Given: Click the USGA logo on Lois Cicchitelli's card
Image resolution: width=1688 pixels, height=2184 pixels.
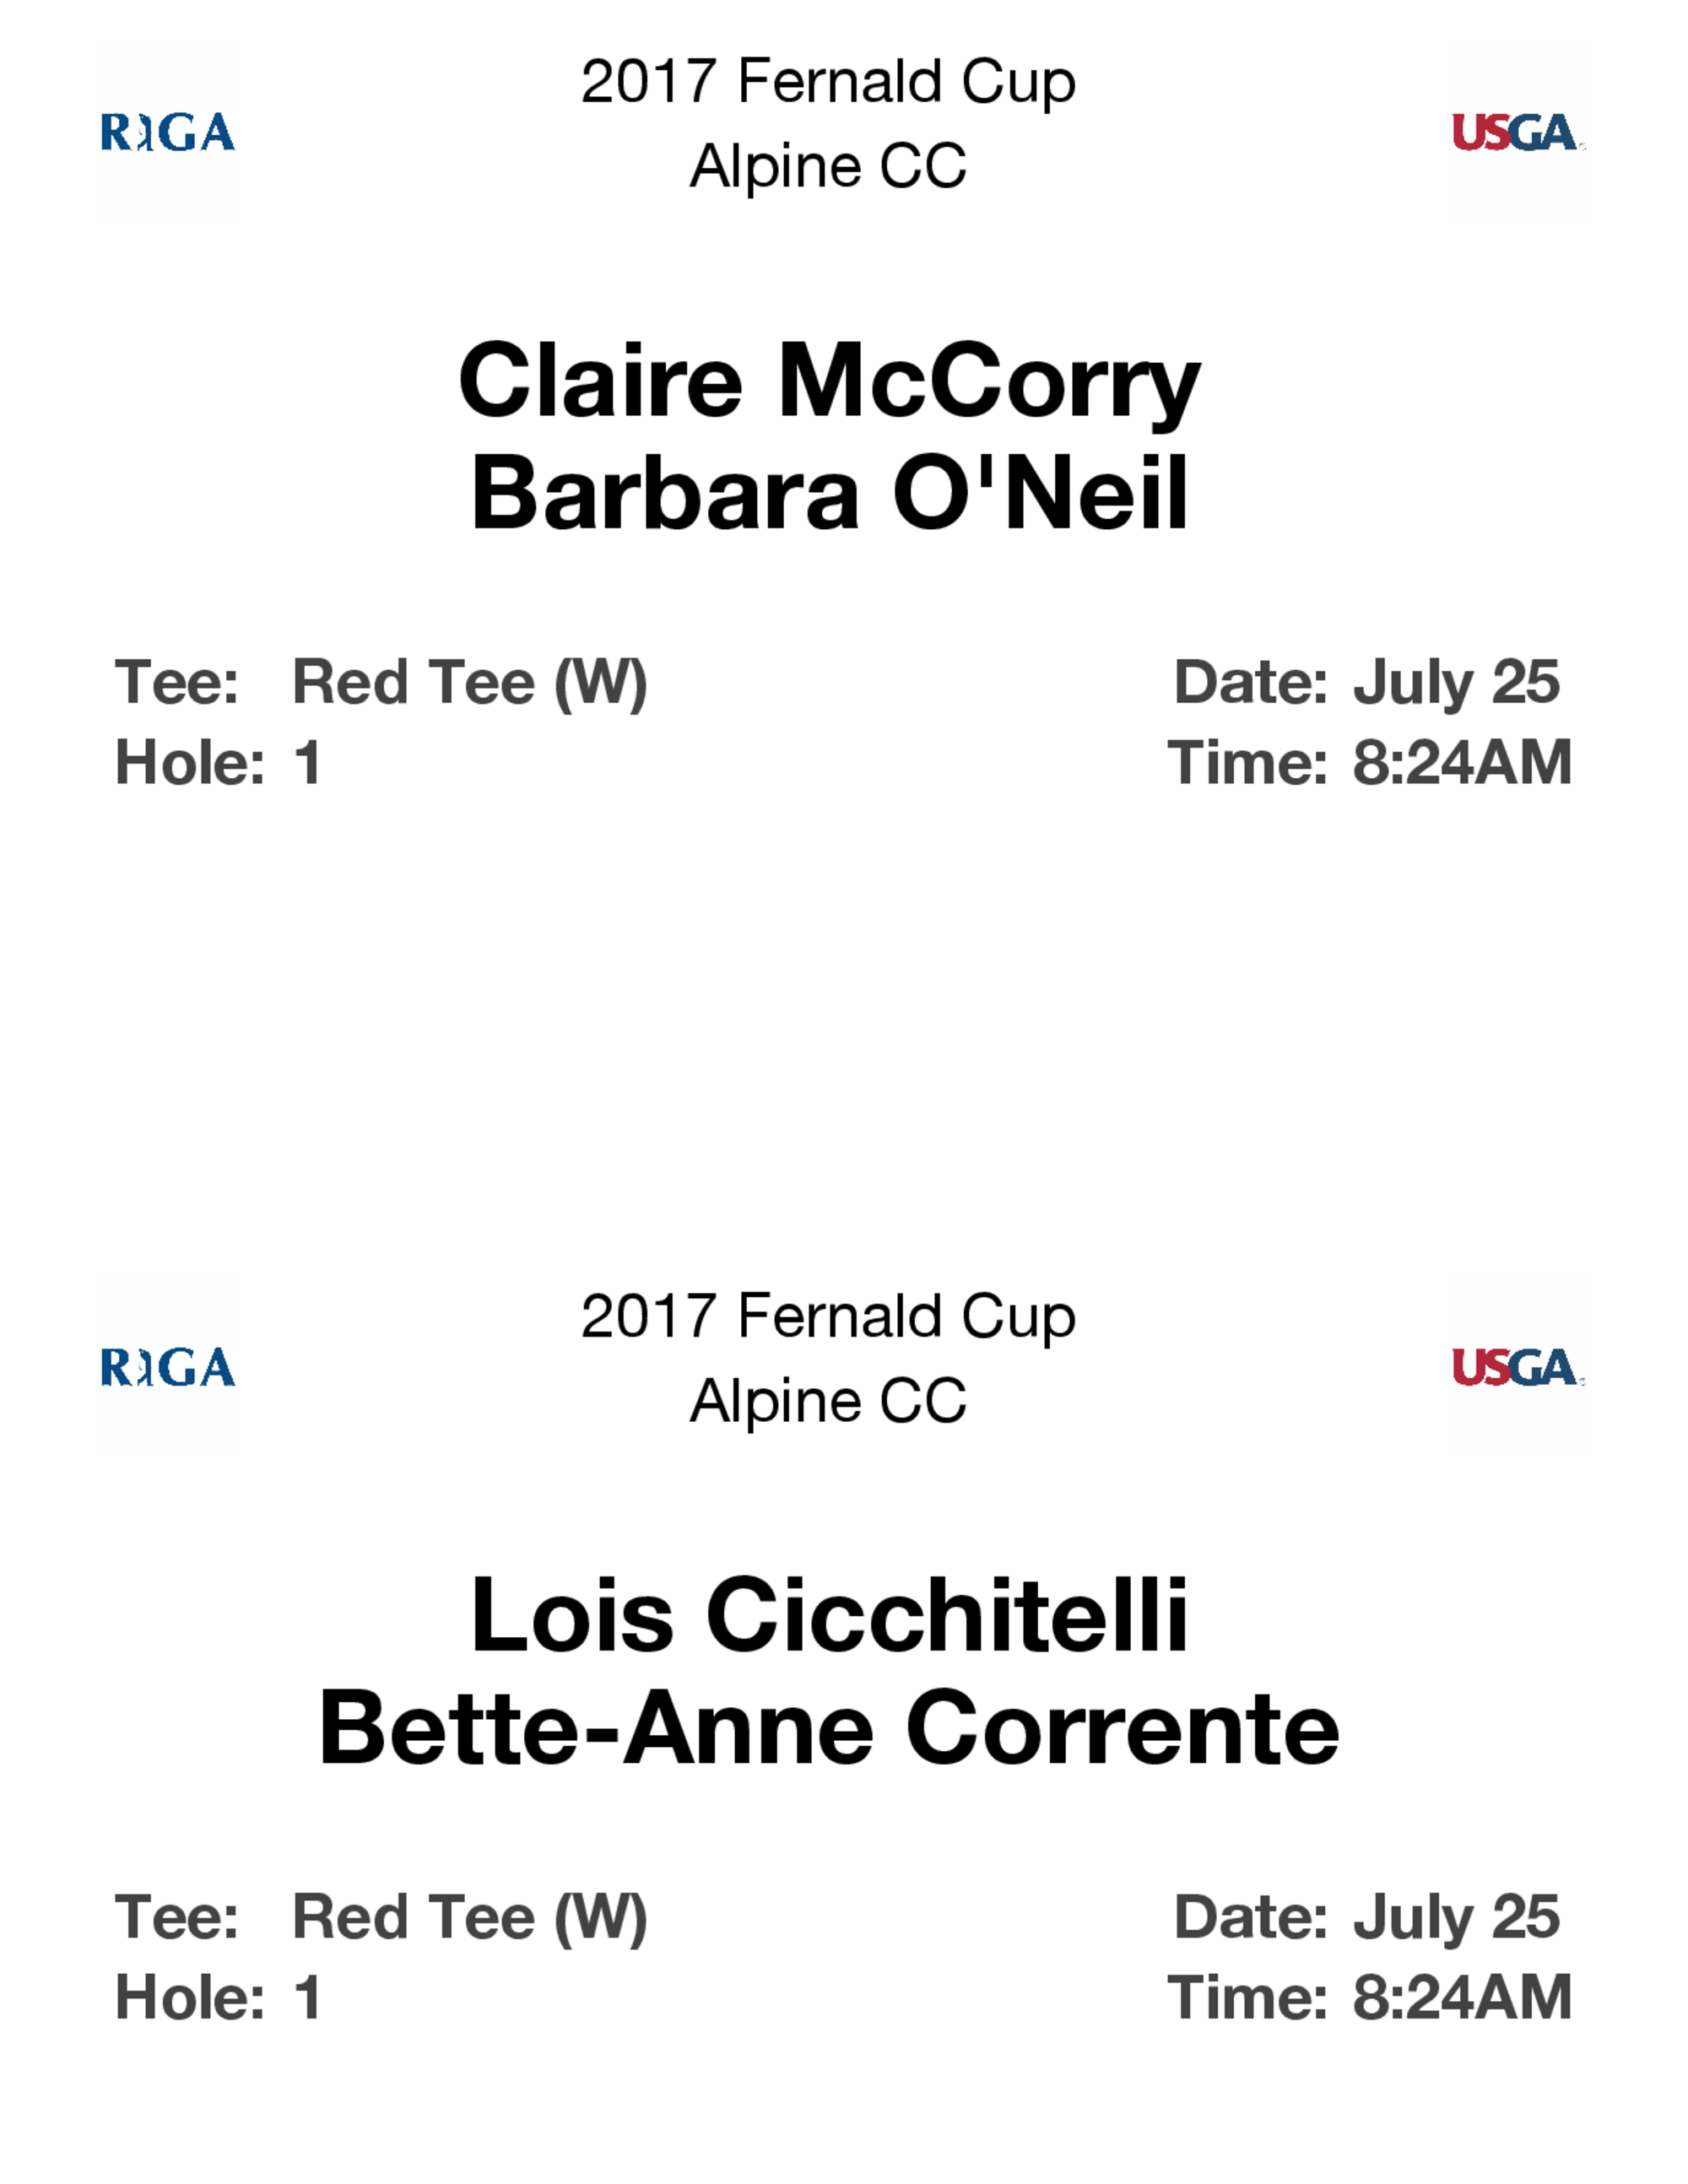Looking at the screenshot, I should click(x=1515, y=1367).
